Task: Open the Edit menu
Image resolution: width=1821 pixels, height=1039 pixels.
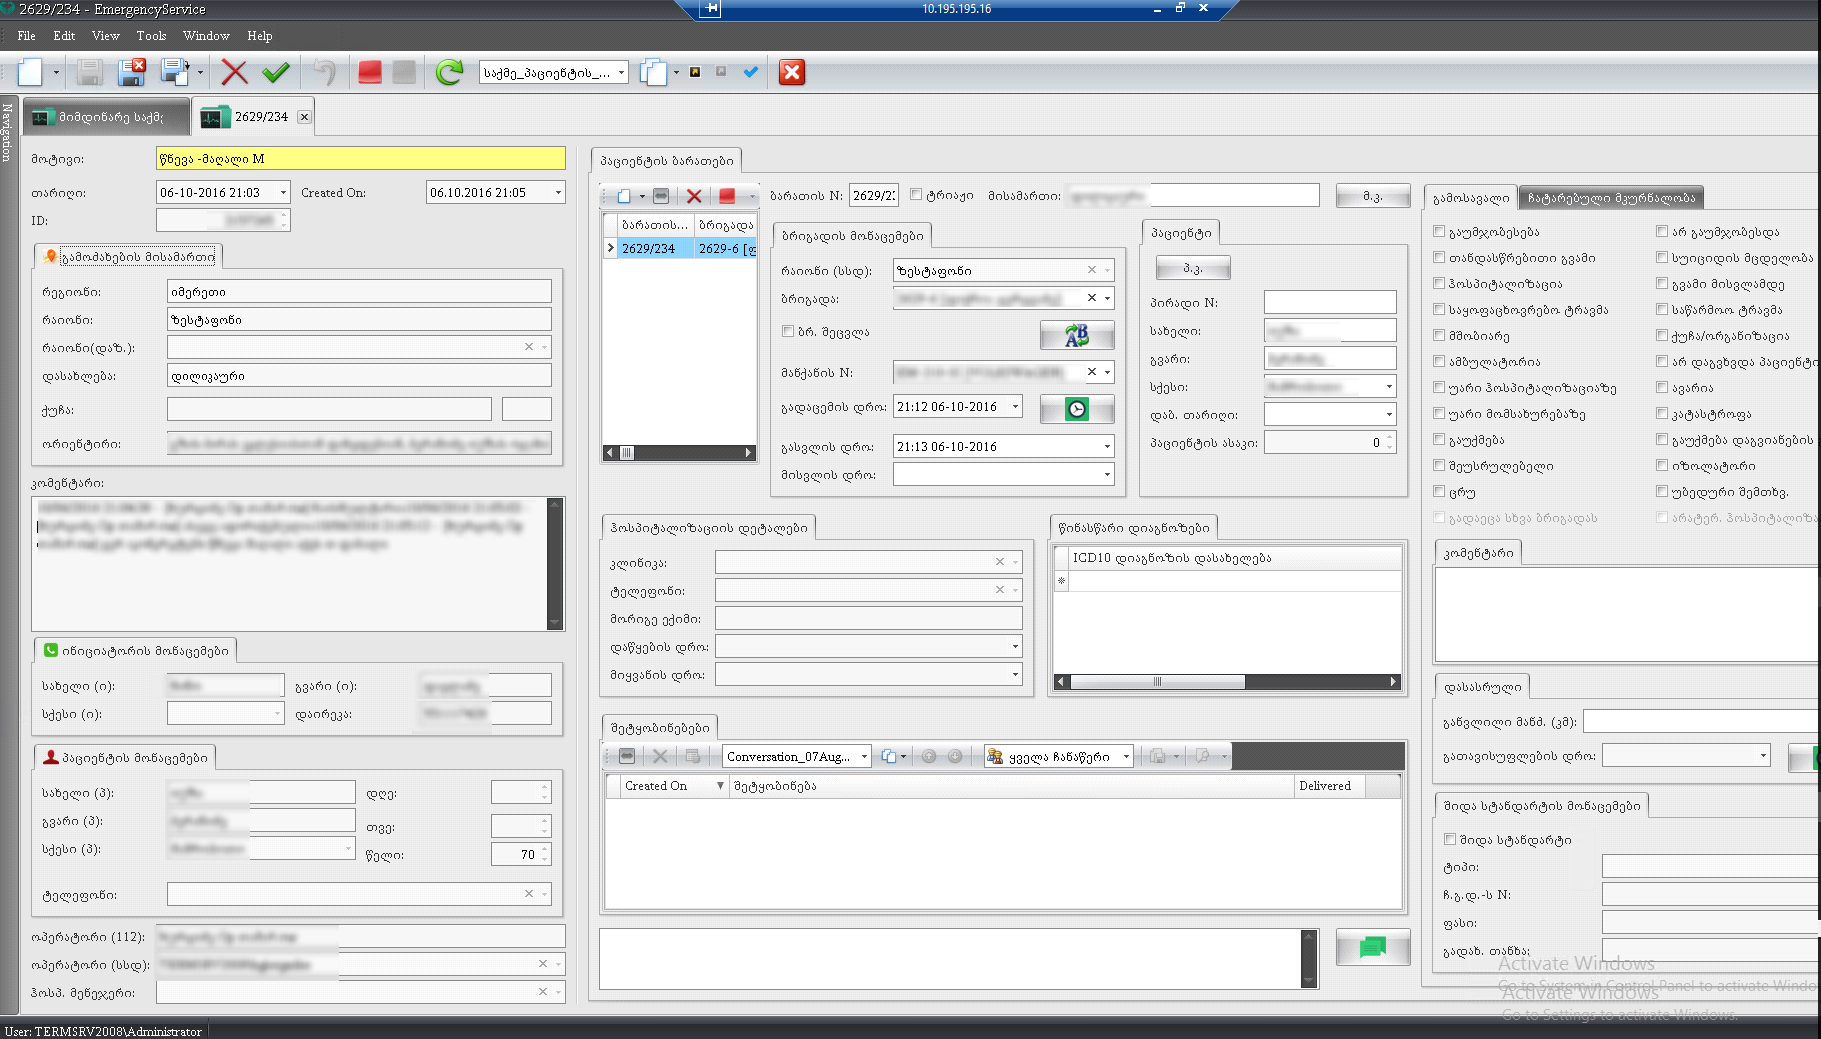Action: pos(64,35)
